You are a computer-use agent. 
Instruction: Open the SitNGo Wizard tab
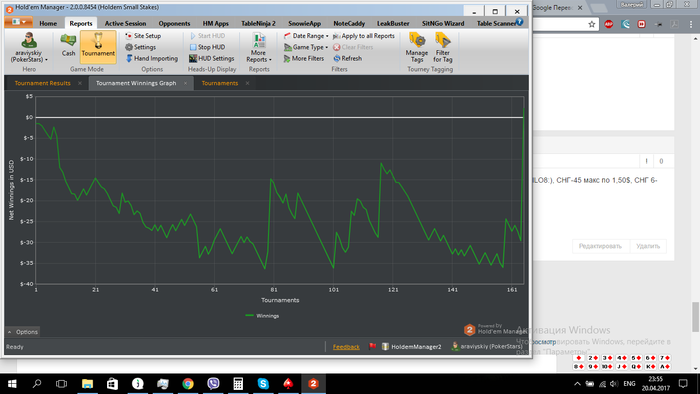click(x=443, y=23)
